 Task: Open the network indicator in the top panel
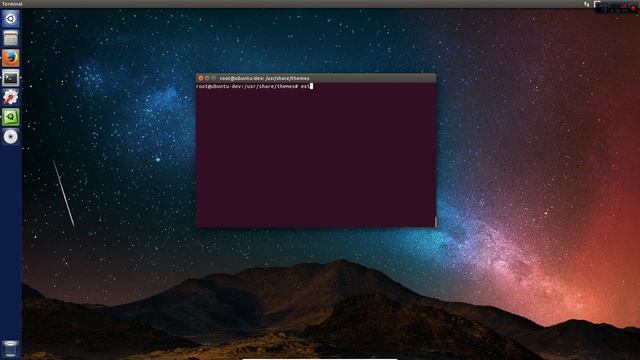(x=587, y=4)
